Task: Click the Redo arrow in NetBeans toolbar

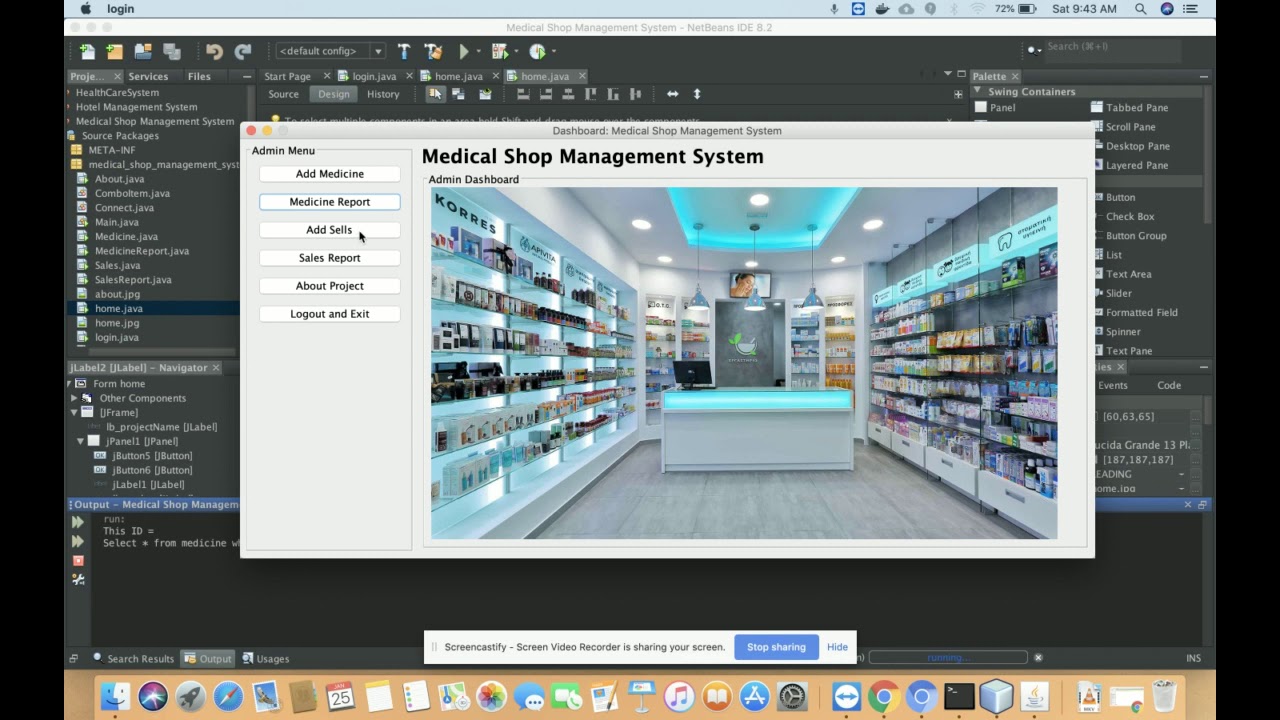Action: (x=242, y=51)
